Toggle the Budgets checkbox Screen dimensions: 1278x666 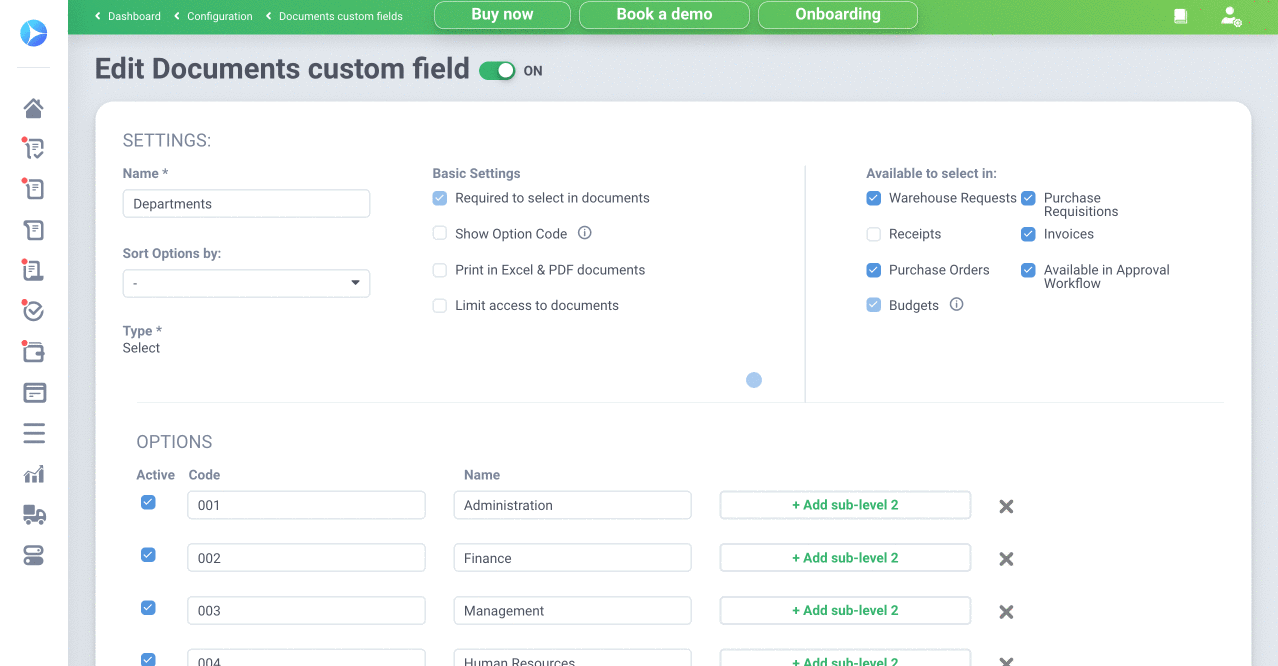point(874,305)
